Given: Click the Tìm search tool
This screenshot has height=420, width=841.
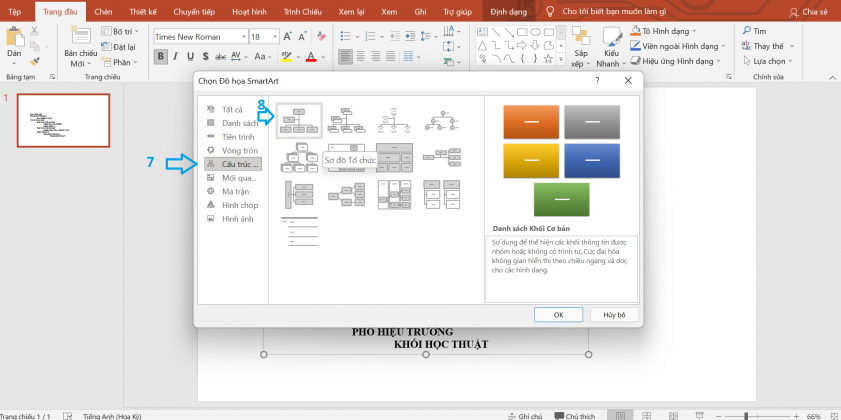Looking at the screenshot, I should point(760,31).
